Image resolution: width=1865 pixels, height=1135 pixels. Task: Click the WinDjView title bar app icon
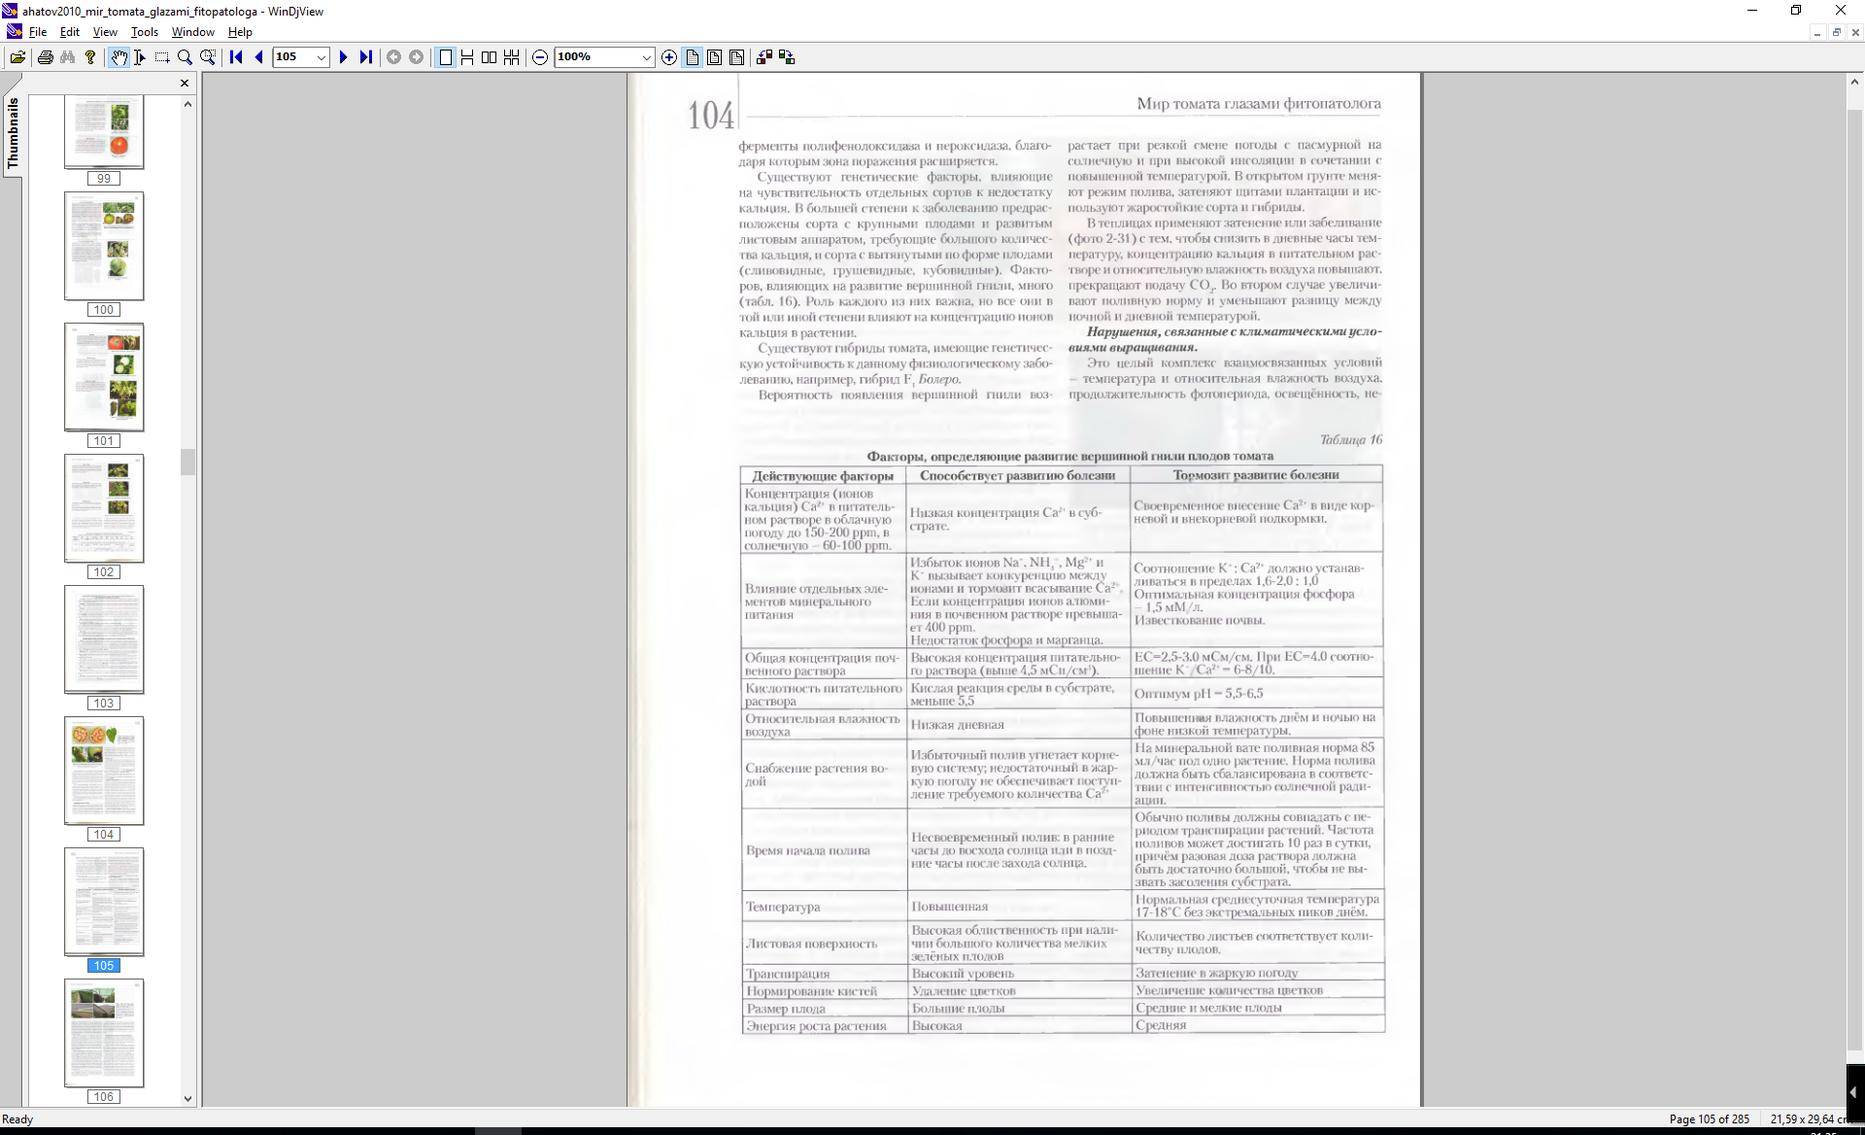pos(10,11)
